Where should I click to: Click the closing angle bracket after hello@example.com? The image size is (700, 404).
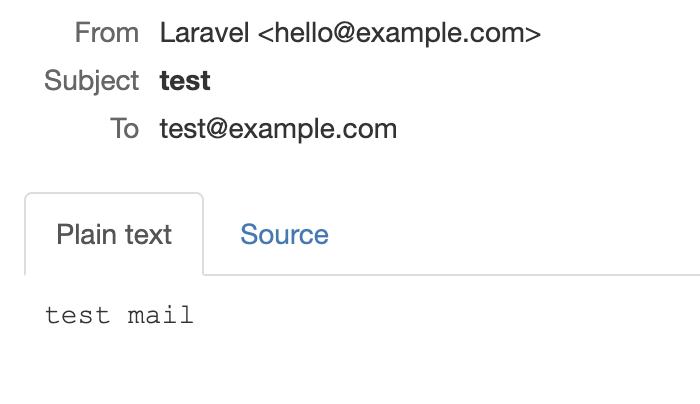coord(534,34)
